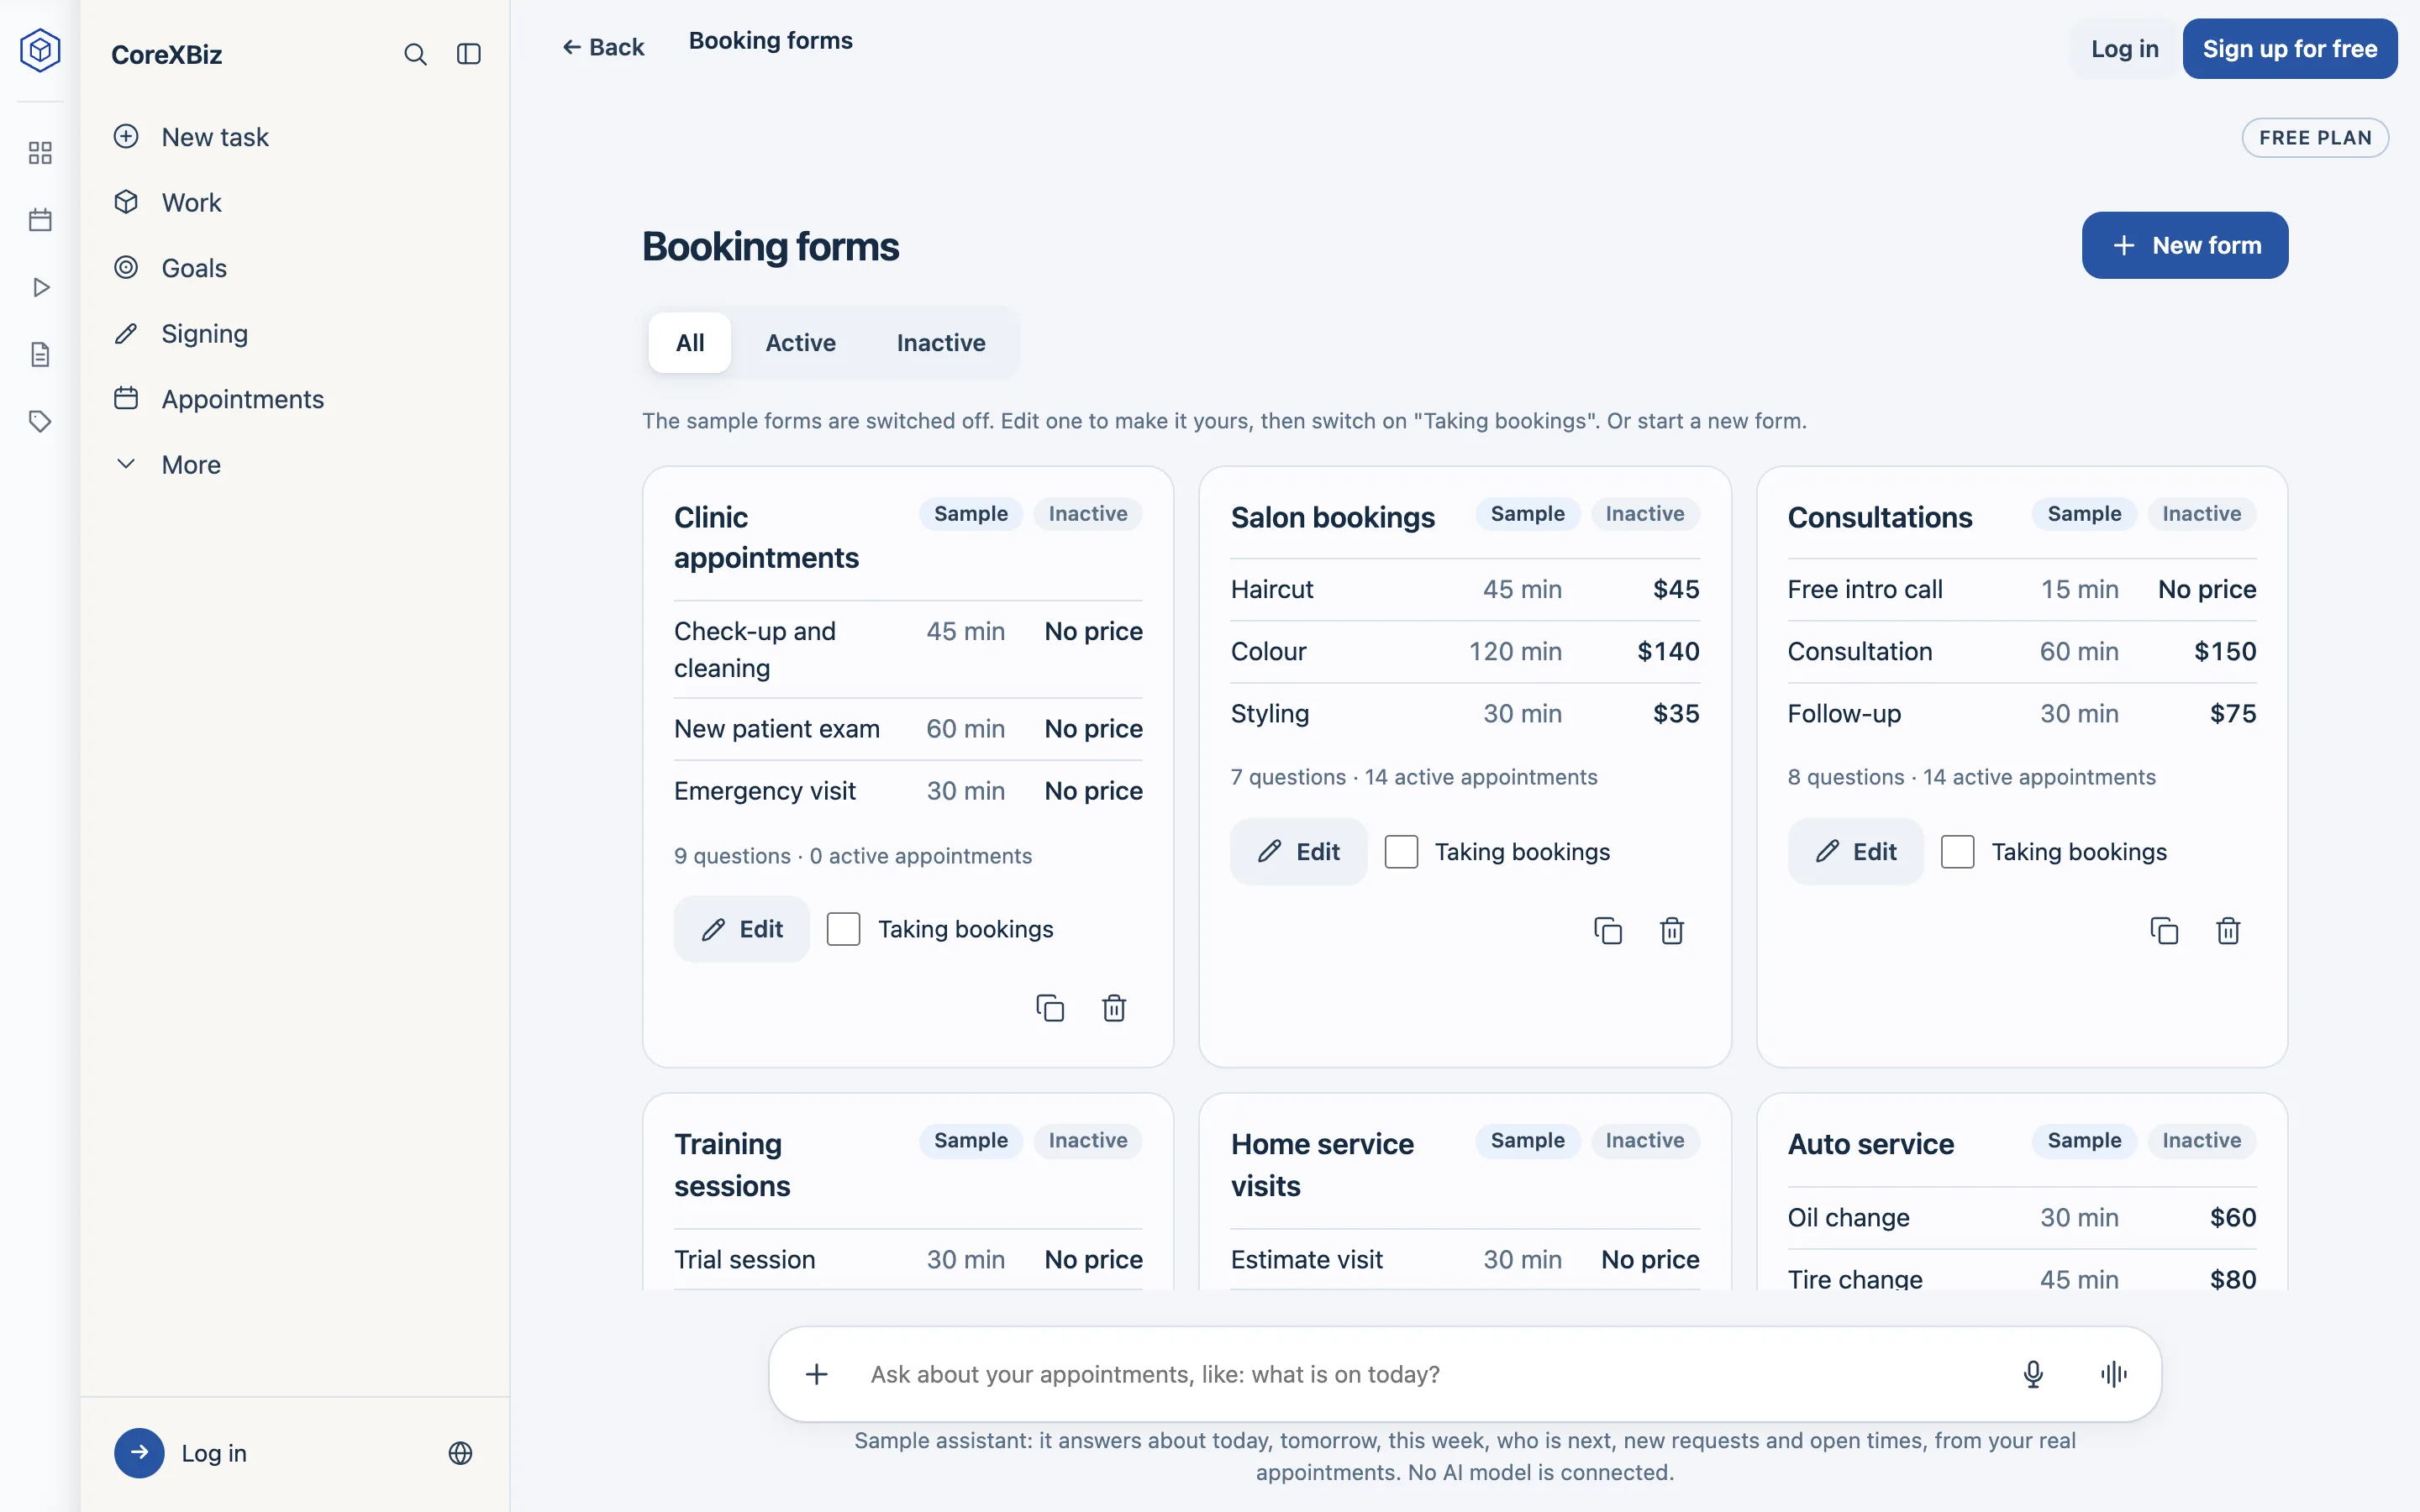Click the microphone icon in the ask box
Screen dimensions: 2420x1512
click(x=2033, y=1374)
